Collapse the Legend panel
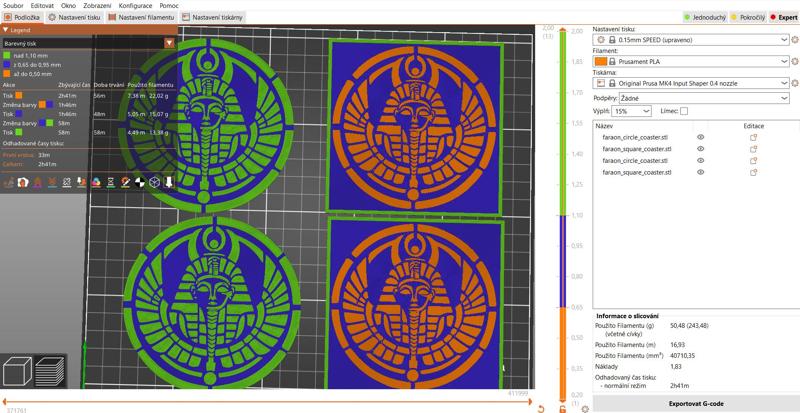 pos(6,30)
